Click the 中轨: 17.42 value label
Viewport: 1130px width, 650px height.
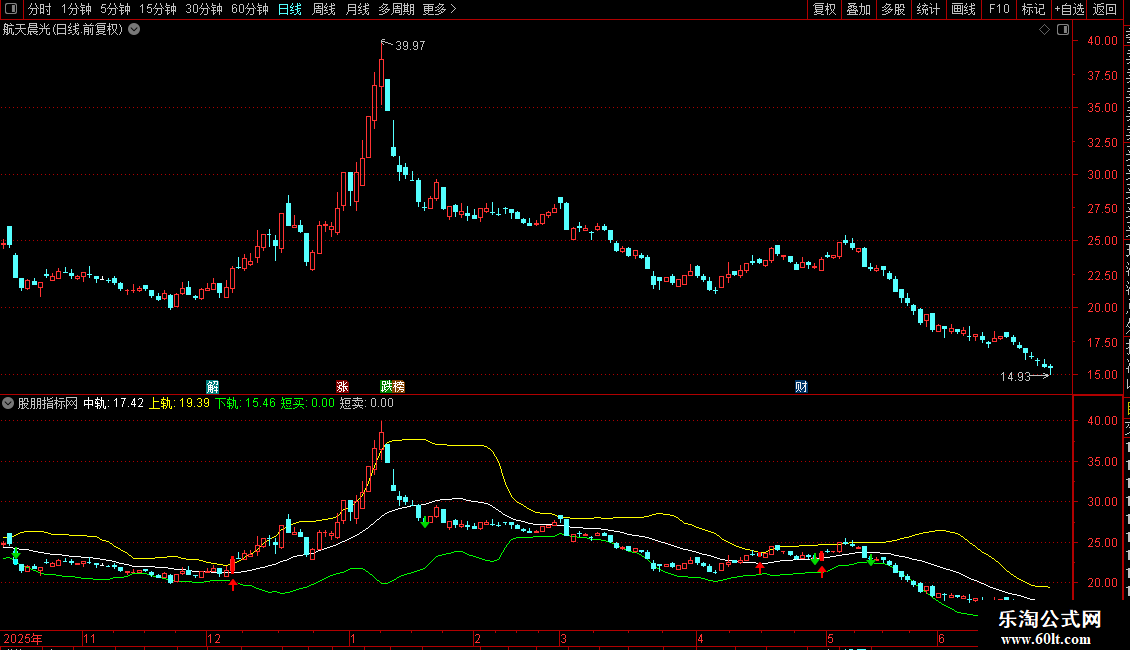113,404
